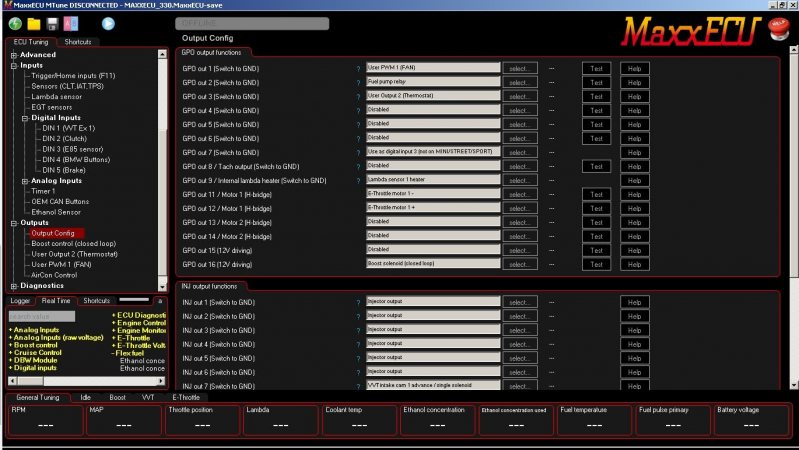
Task: Collapse the Digital Inputs tree node
Action: [25, 118]
